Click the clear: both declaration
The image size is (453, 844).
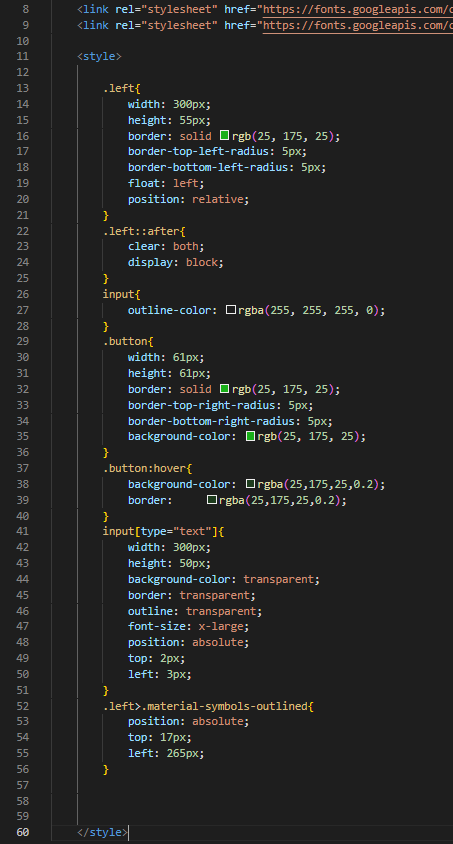point(166,247)
